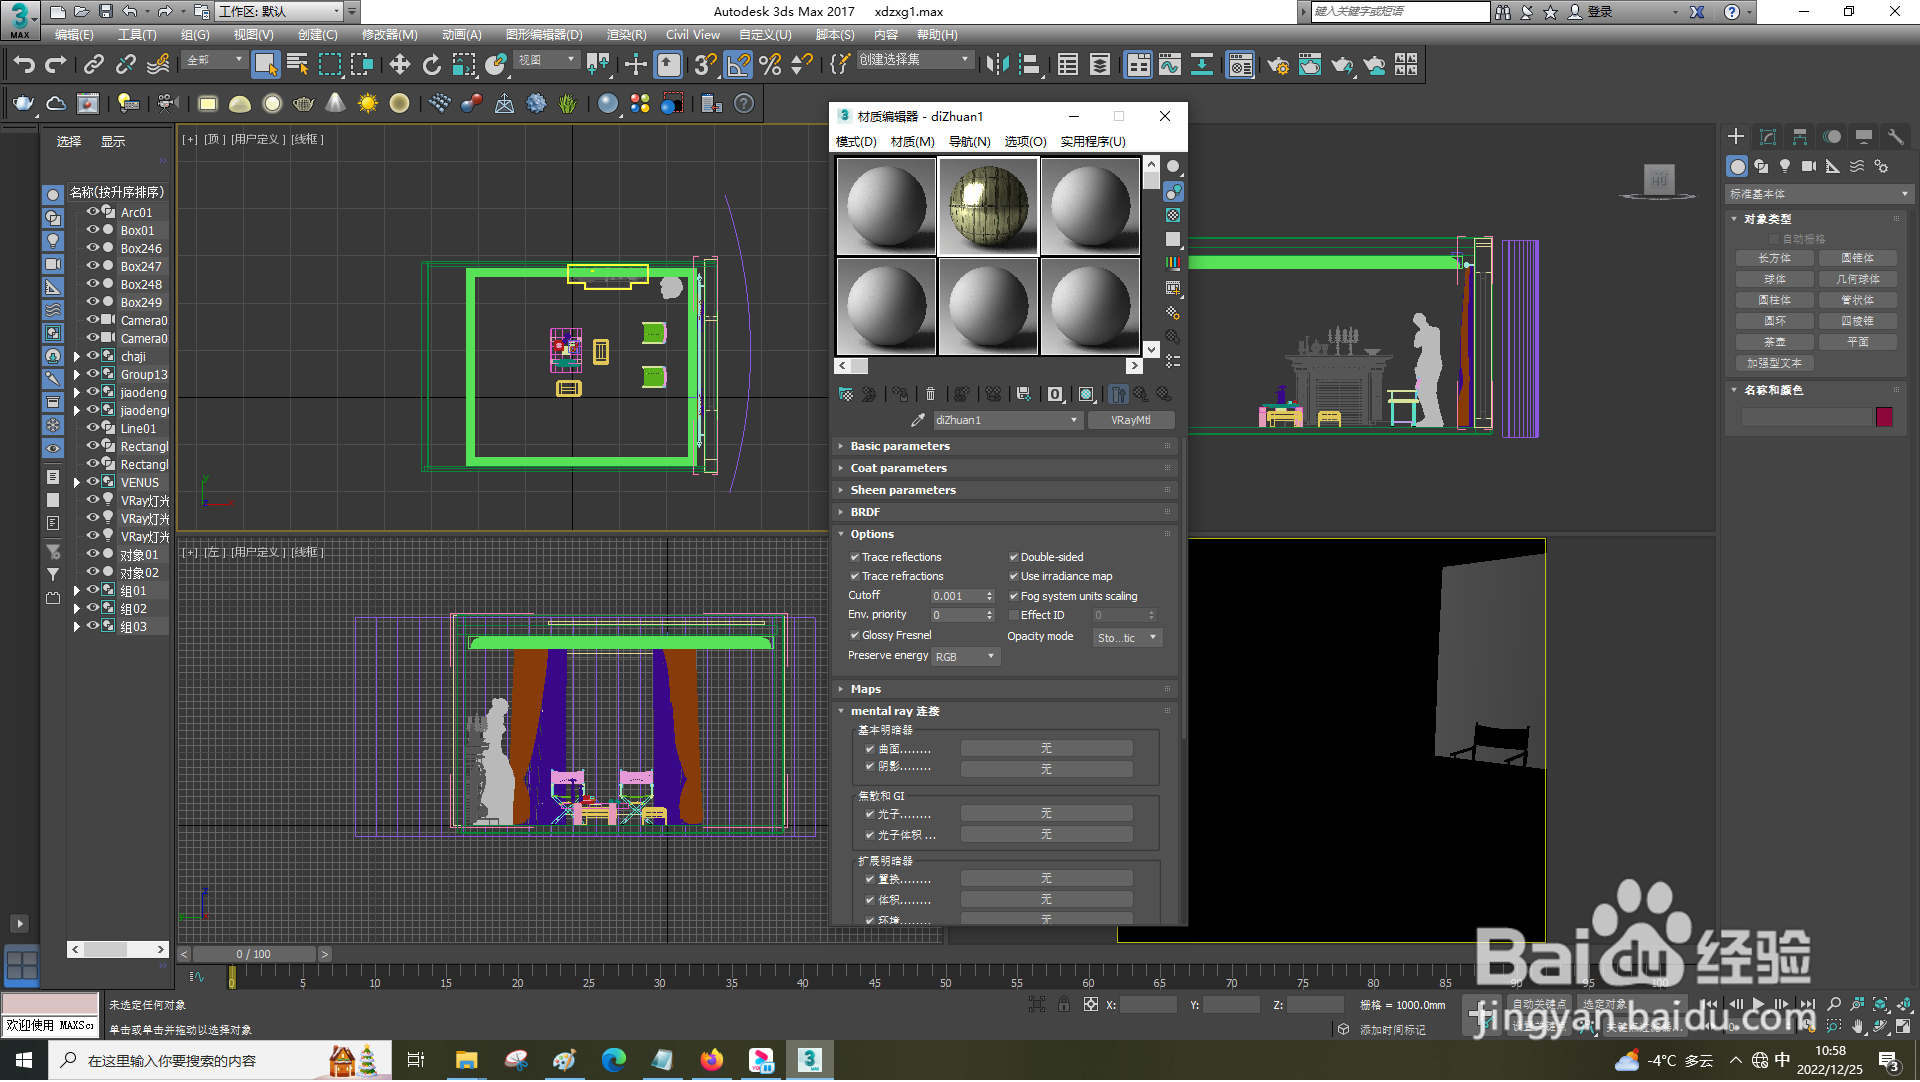
Task: Select the golden sphere material sample slot
Action: tap(988, 205)
